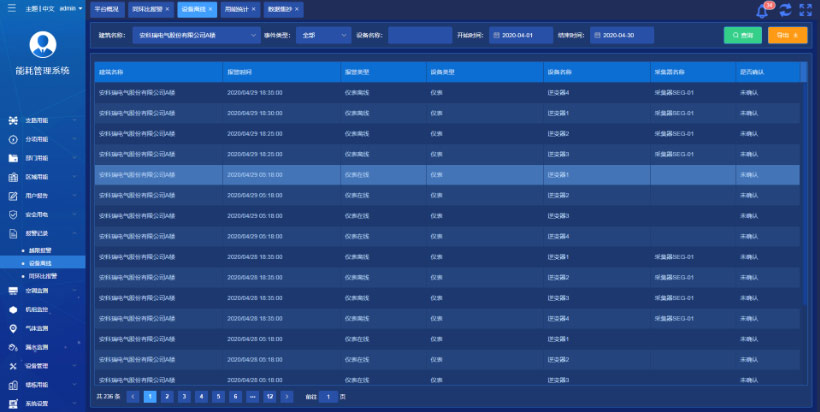Image resolution: width=820 pixels, height=412 pixels.
Task: Open the admin user dropdown
Action: click(71, 8)
